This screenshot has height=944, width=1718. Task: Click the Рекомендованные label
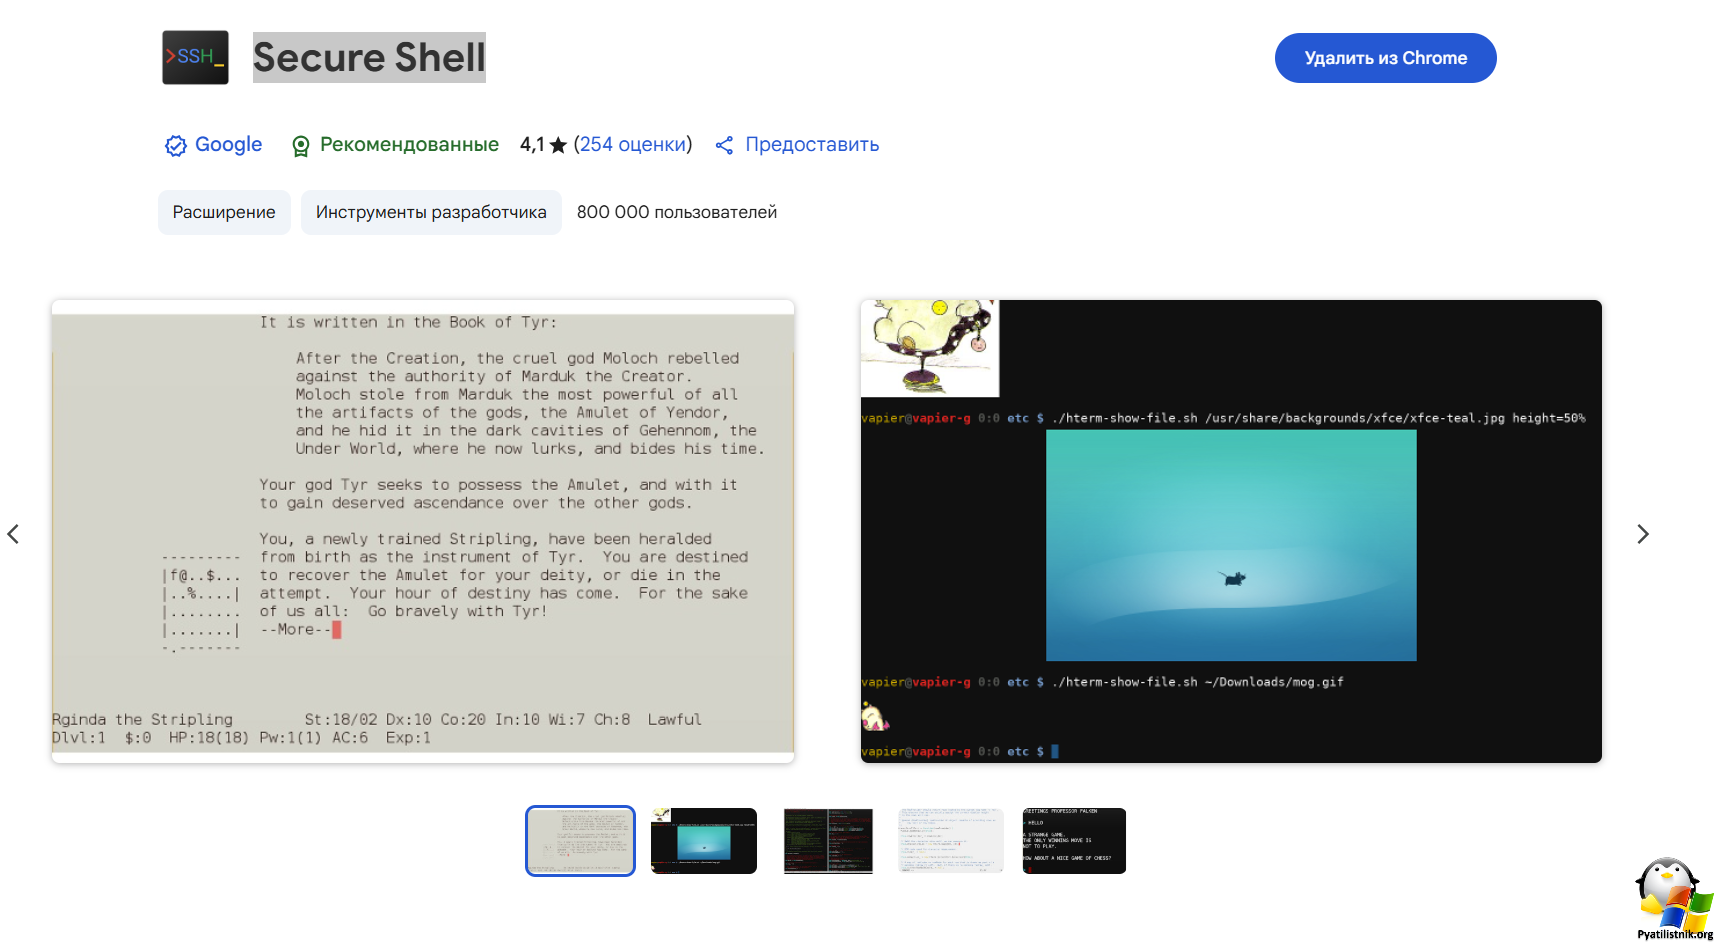click(409, 144)
